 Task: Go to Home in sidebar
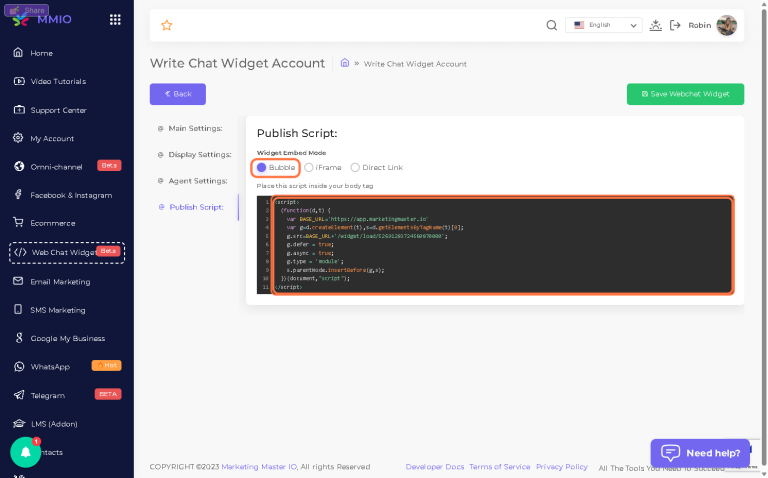[x=42, y=53]
